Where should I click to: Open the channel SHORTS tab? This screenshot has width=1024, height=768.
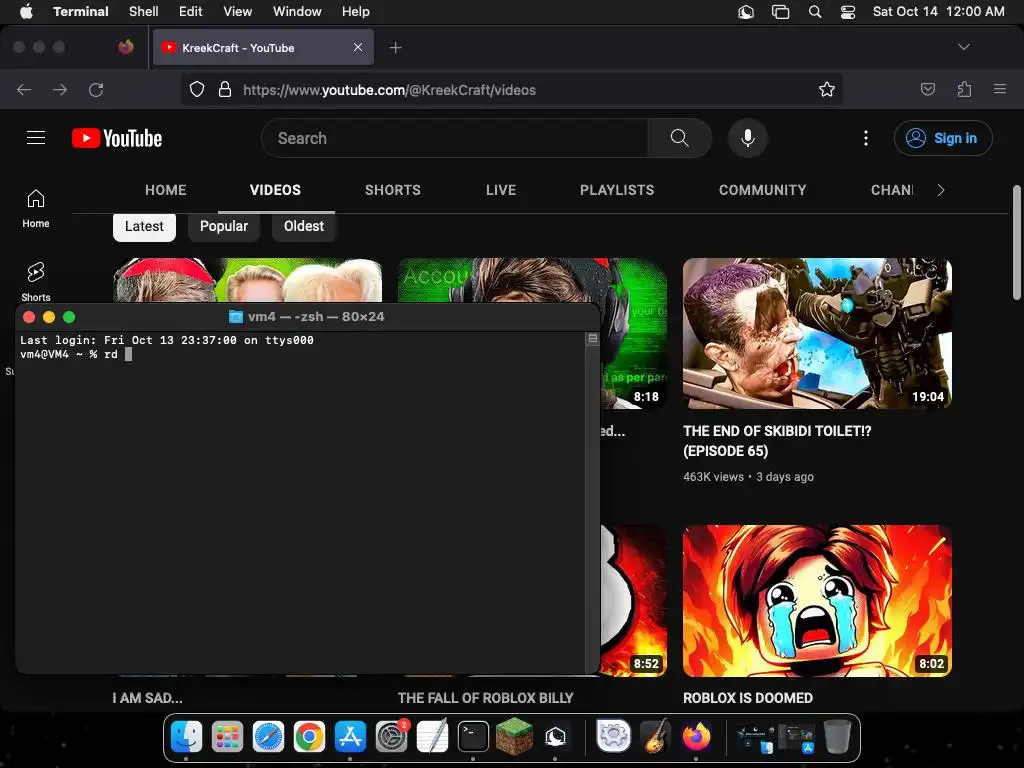click(x=392, y=190)
